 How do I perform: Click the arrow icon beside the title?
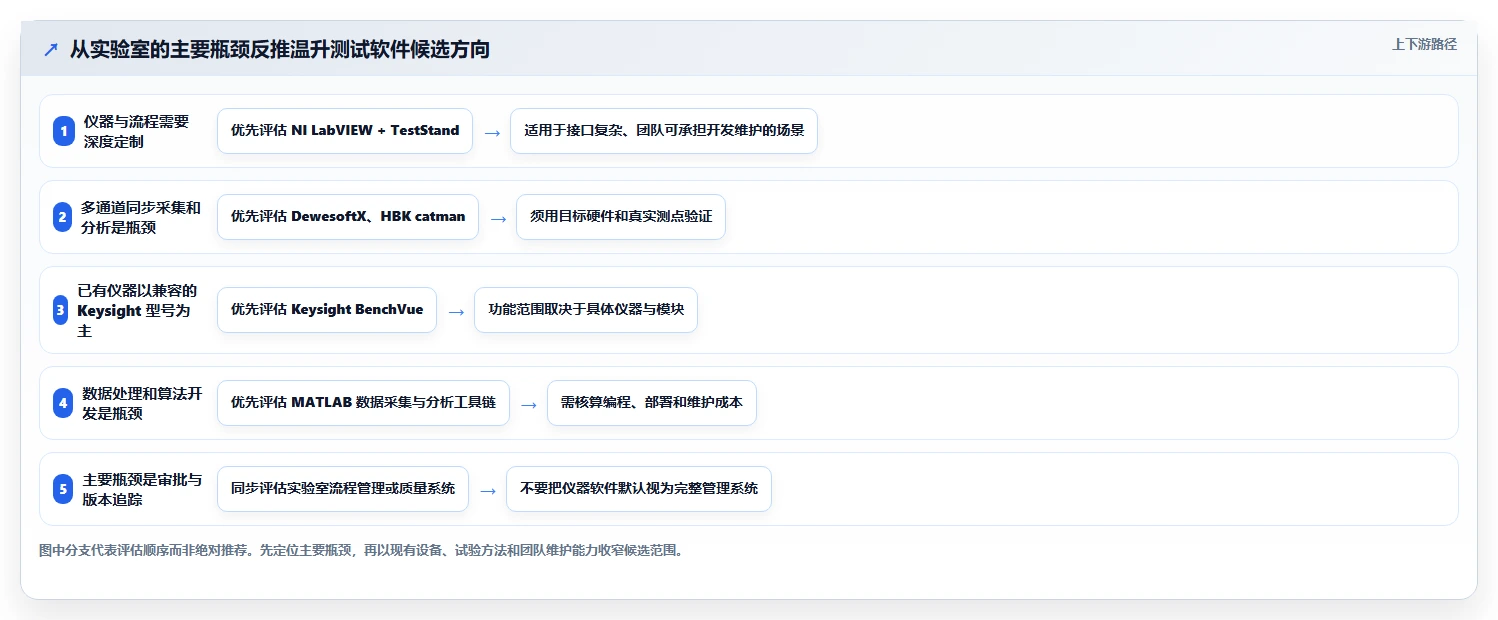pyautogui.click(x=50, y=49)
